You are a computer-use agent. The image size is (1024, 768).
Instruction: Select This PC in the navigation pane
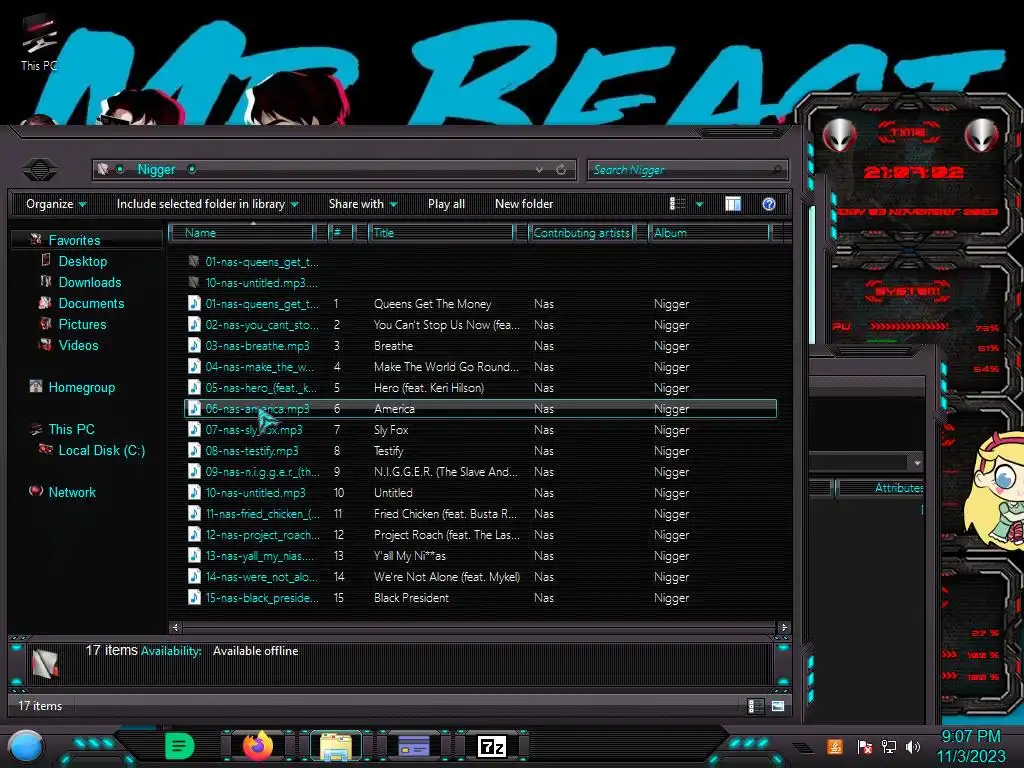click(x=72, y=429)
